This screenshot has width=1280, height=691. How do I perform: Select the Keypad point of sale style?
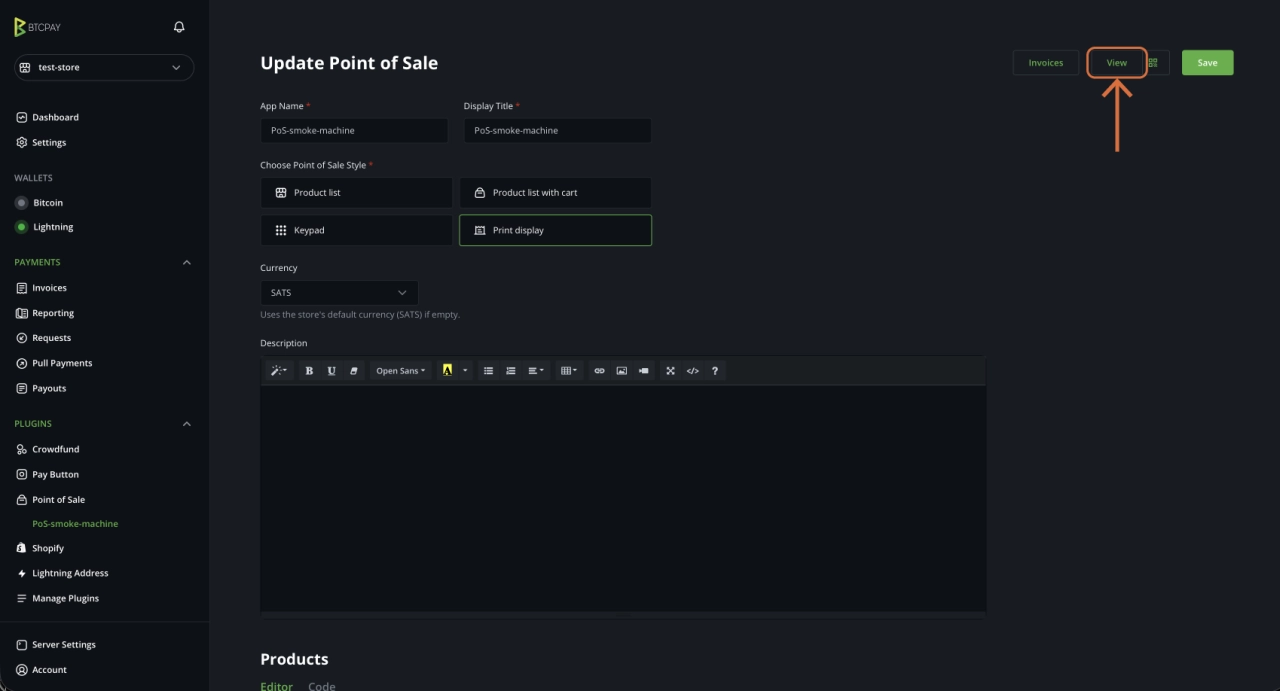pos(356,230)
